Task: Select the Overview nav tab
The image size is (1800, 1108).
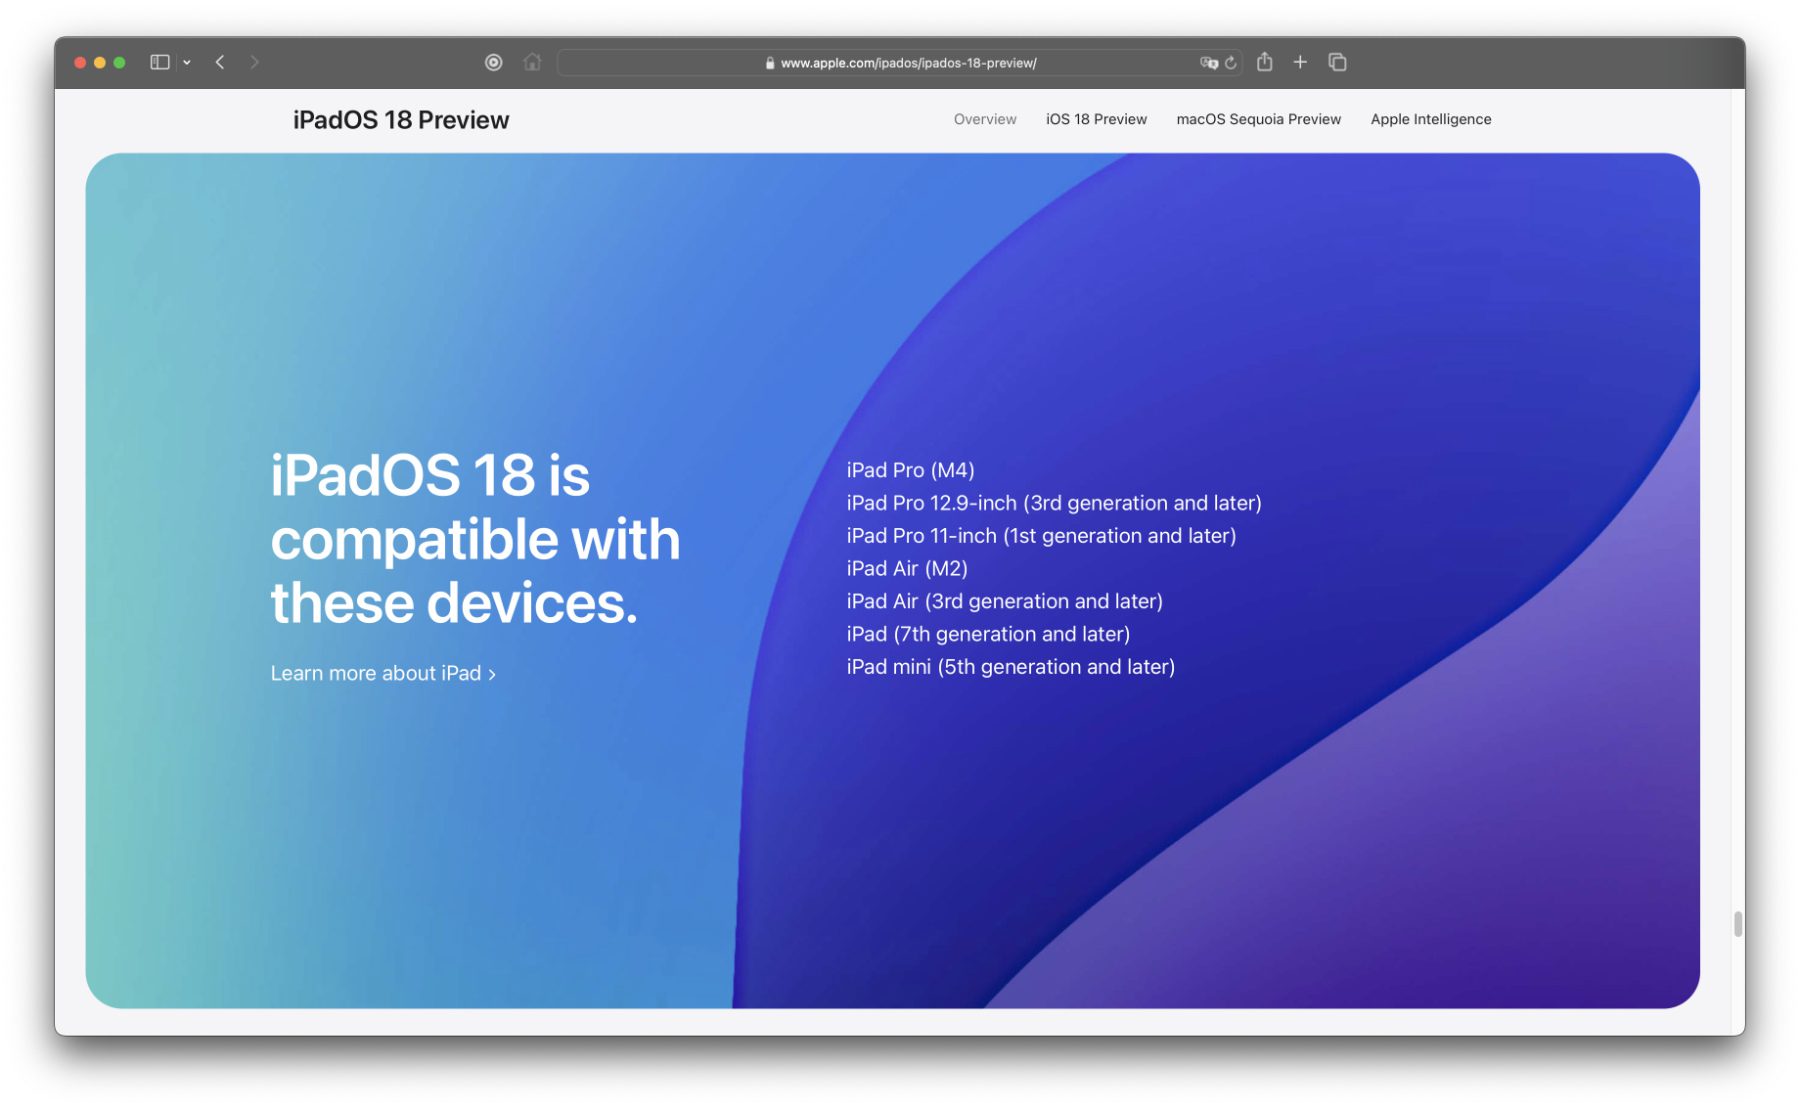Action: [984, 119]
